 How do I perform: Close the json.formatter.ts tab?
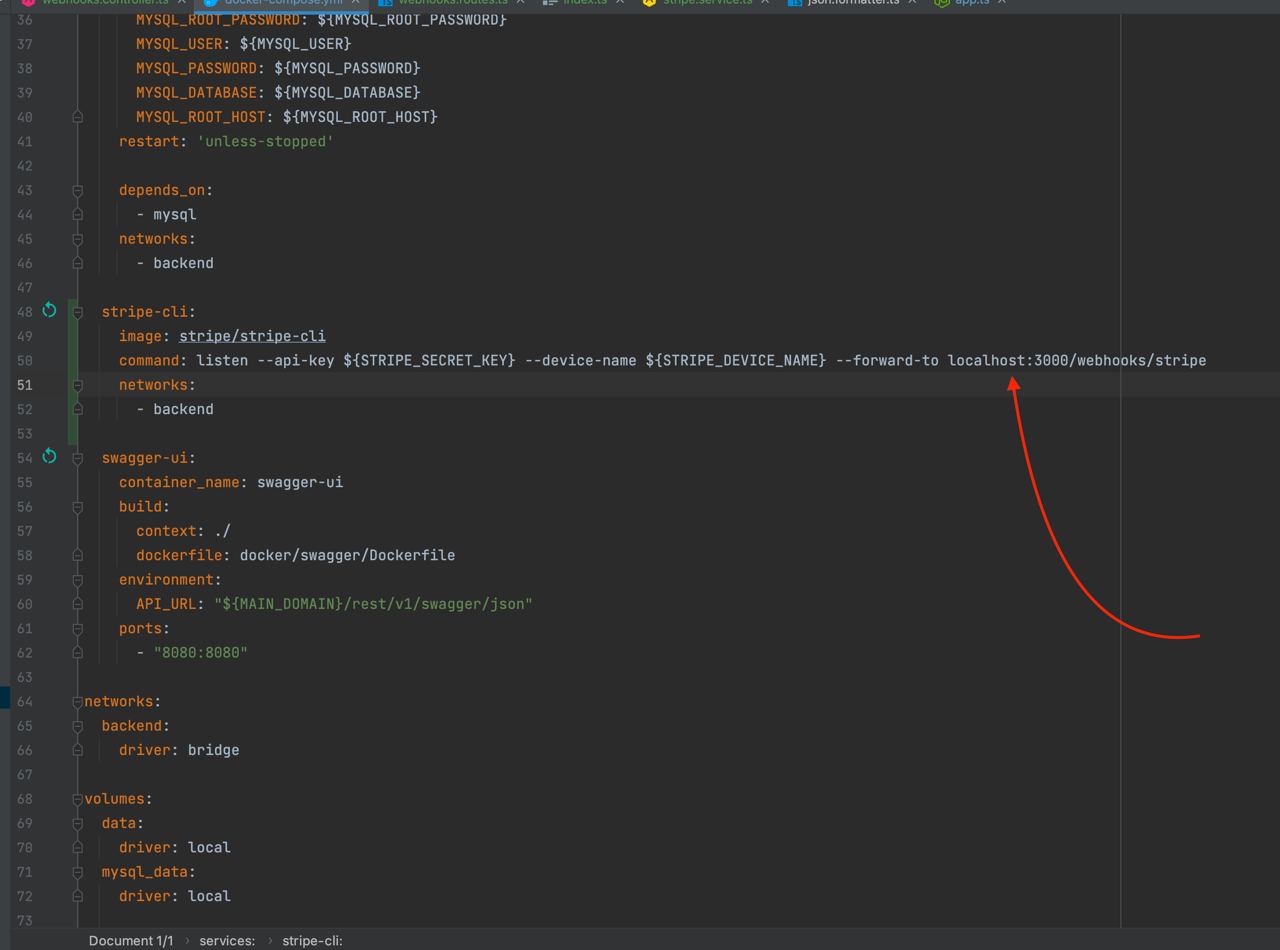click(912, 2)
